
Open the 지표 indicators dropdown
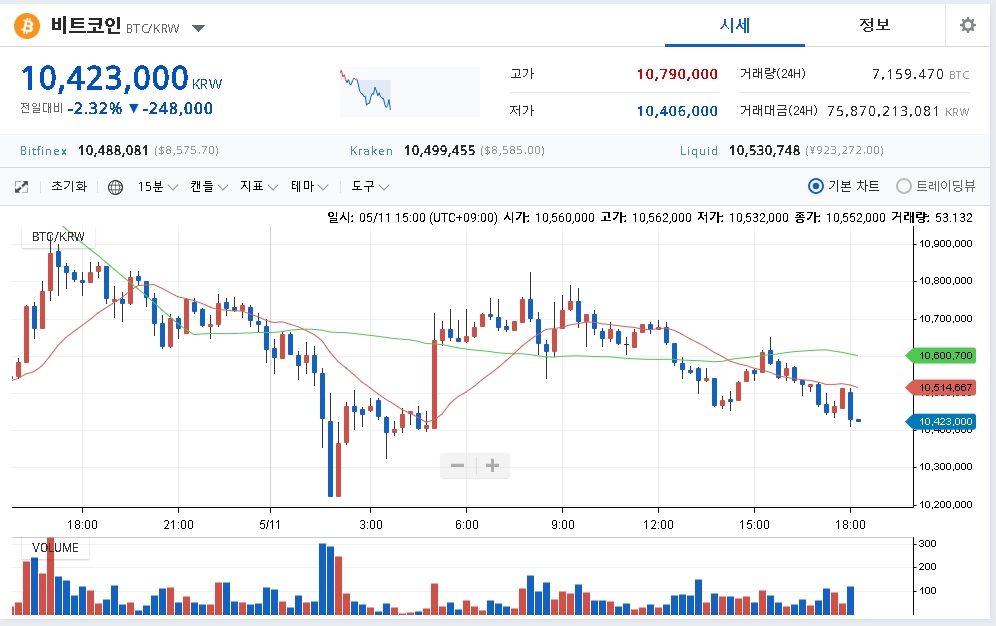pyautogui.click(x=259, y=186)
